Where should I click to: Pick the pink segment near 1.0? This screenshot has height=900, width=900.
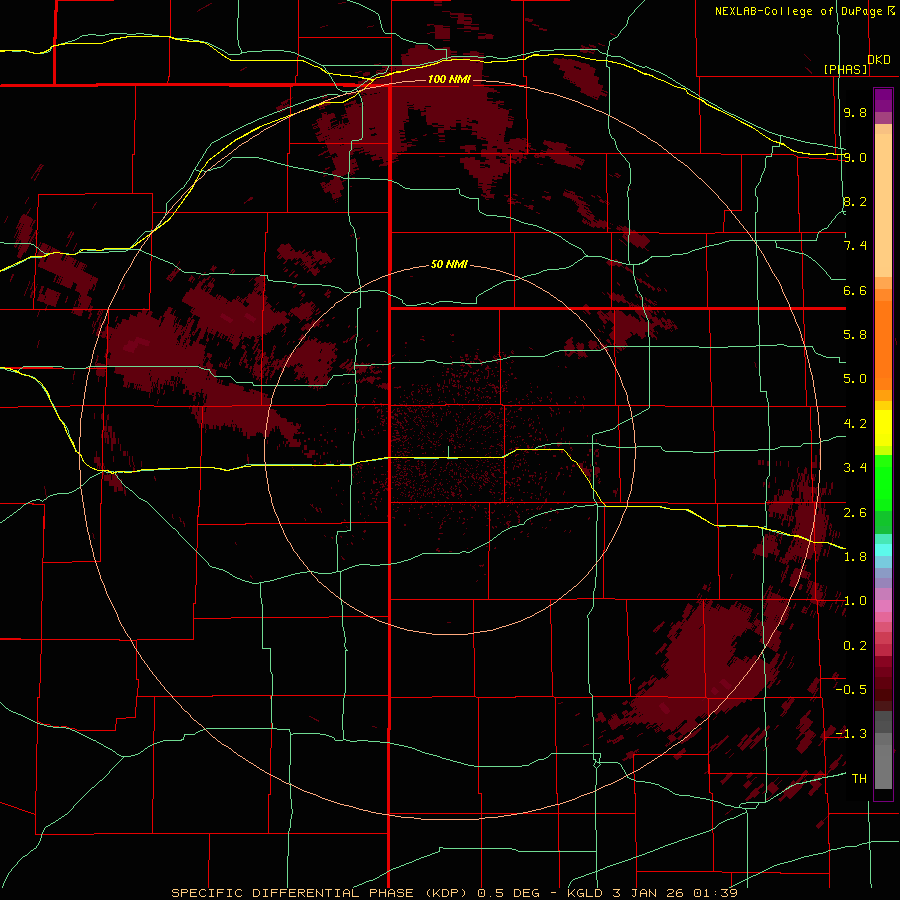(883, 606)
